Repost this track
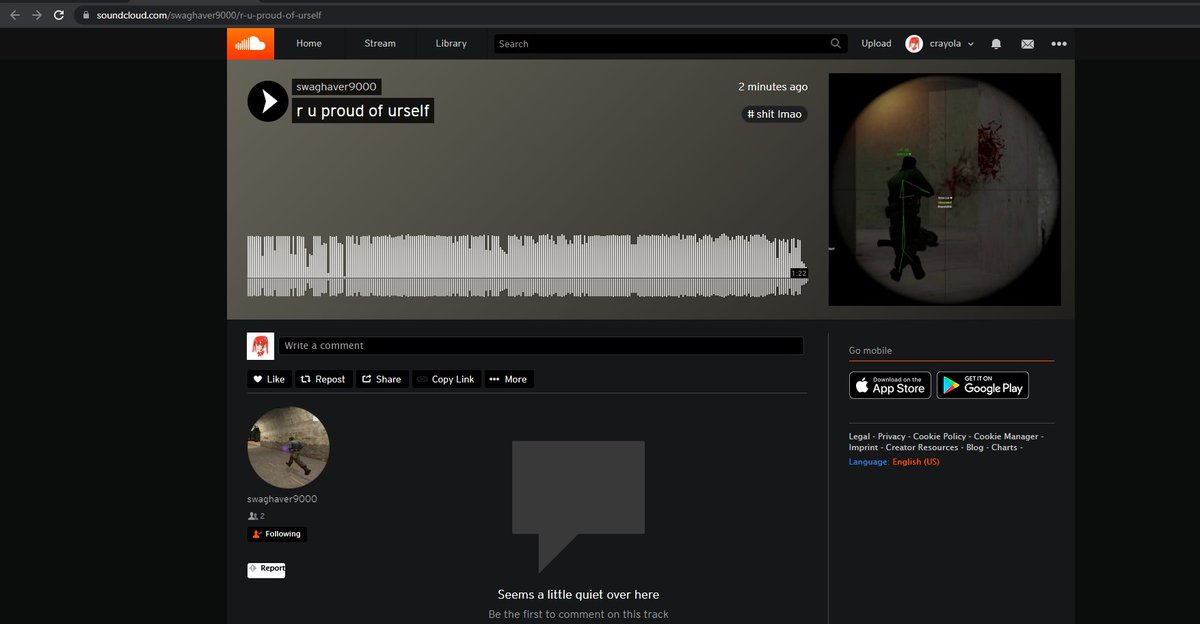 pyautogui.click(x=323, y=379)
